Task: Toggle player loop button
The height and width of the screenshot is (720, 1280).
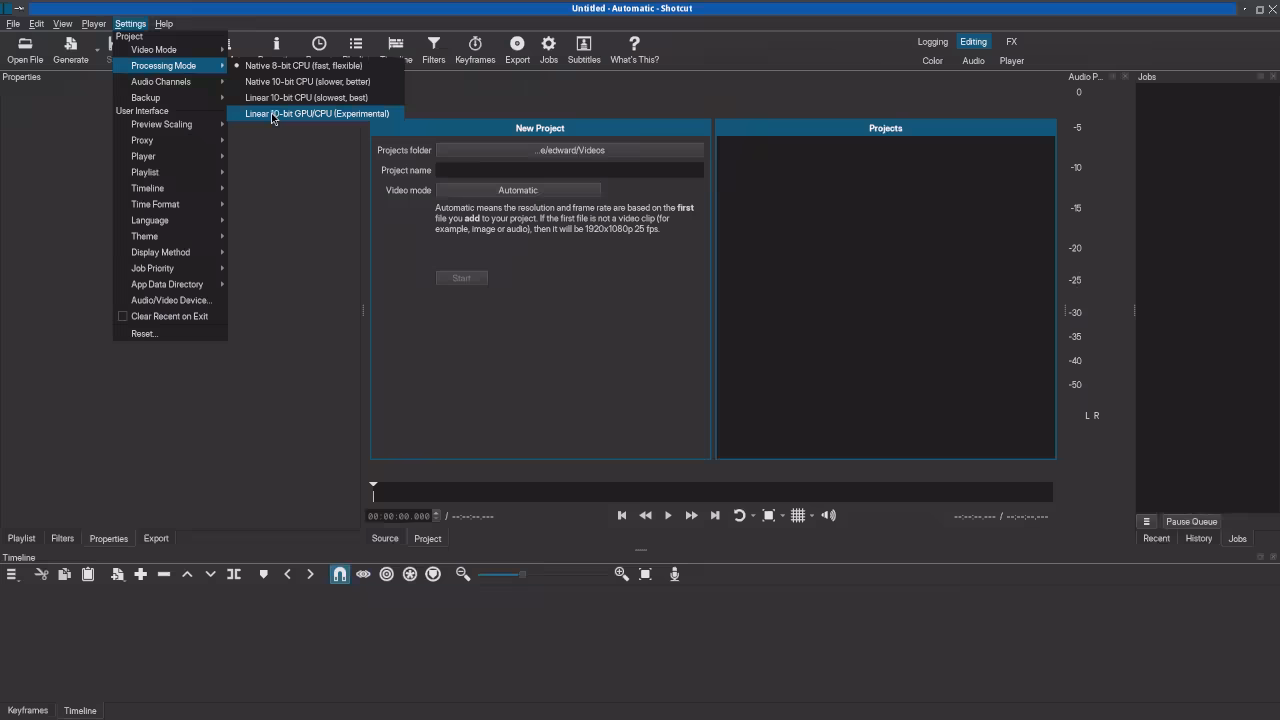Action: click(x=739, y=516)
